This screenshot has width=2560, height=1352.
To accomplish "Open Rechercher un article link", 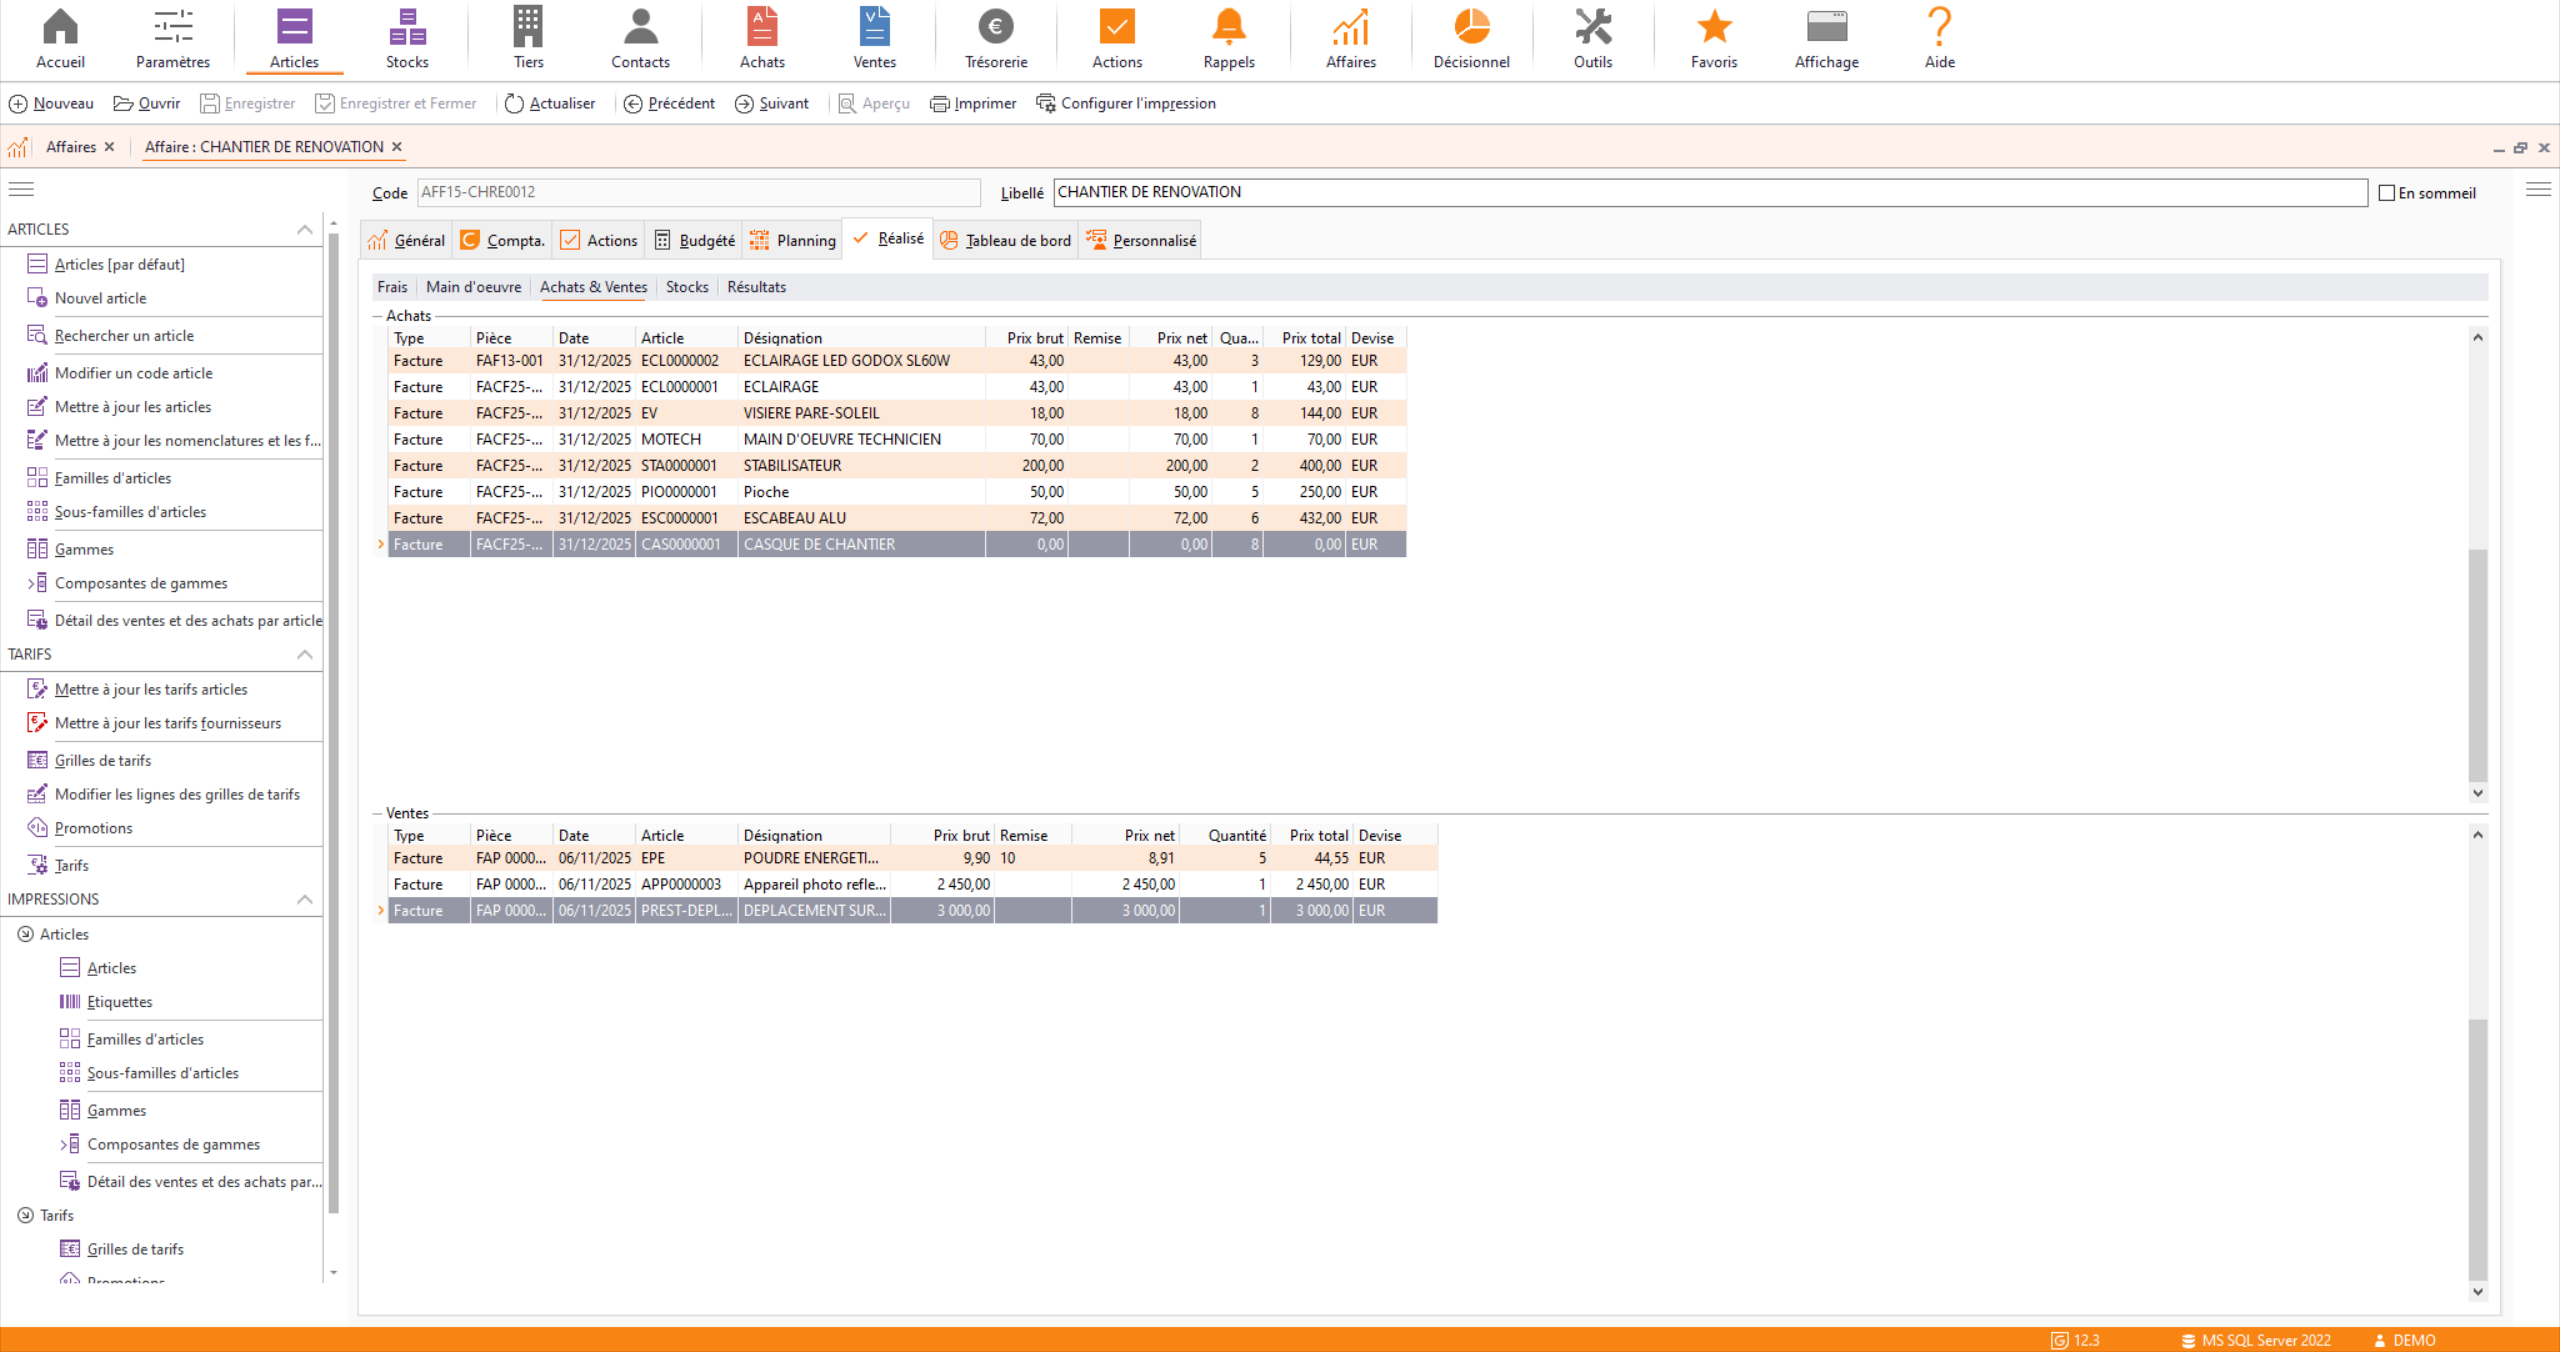I will tap(124, 336).
